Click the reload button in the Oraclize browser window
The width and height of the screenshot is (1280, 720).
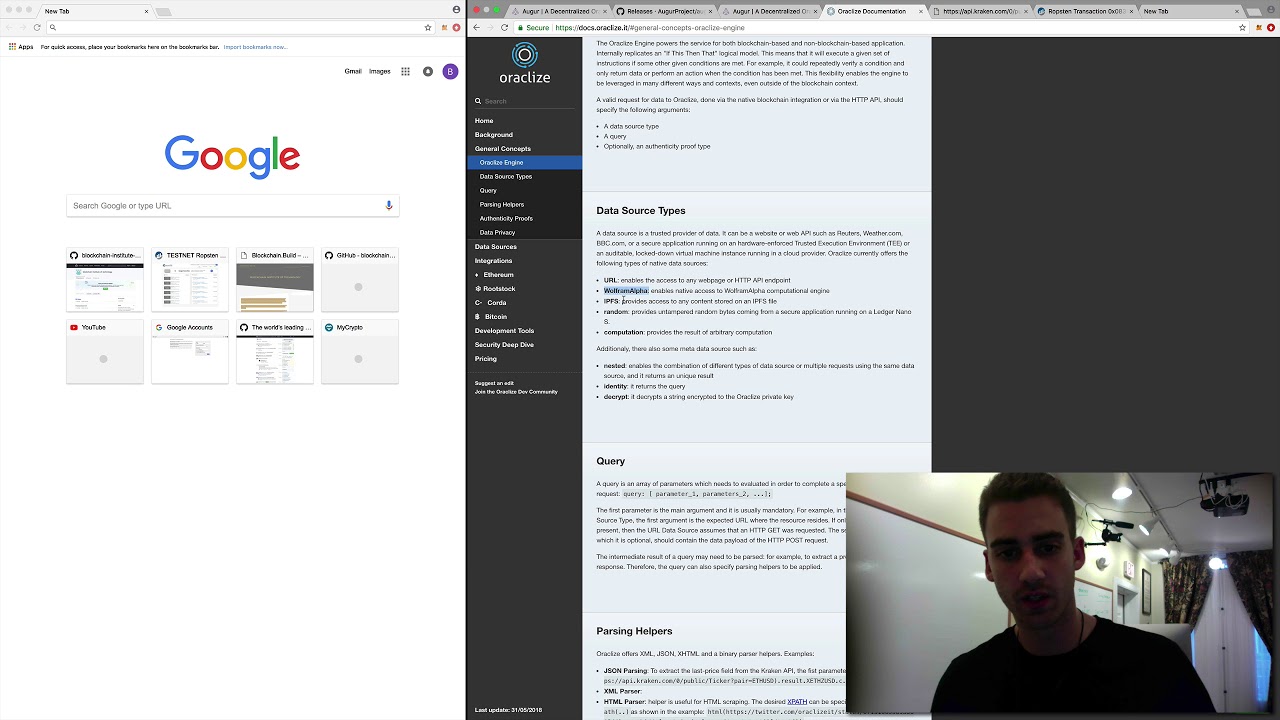[505, 27]
